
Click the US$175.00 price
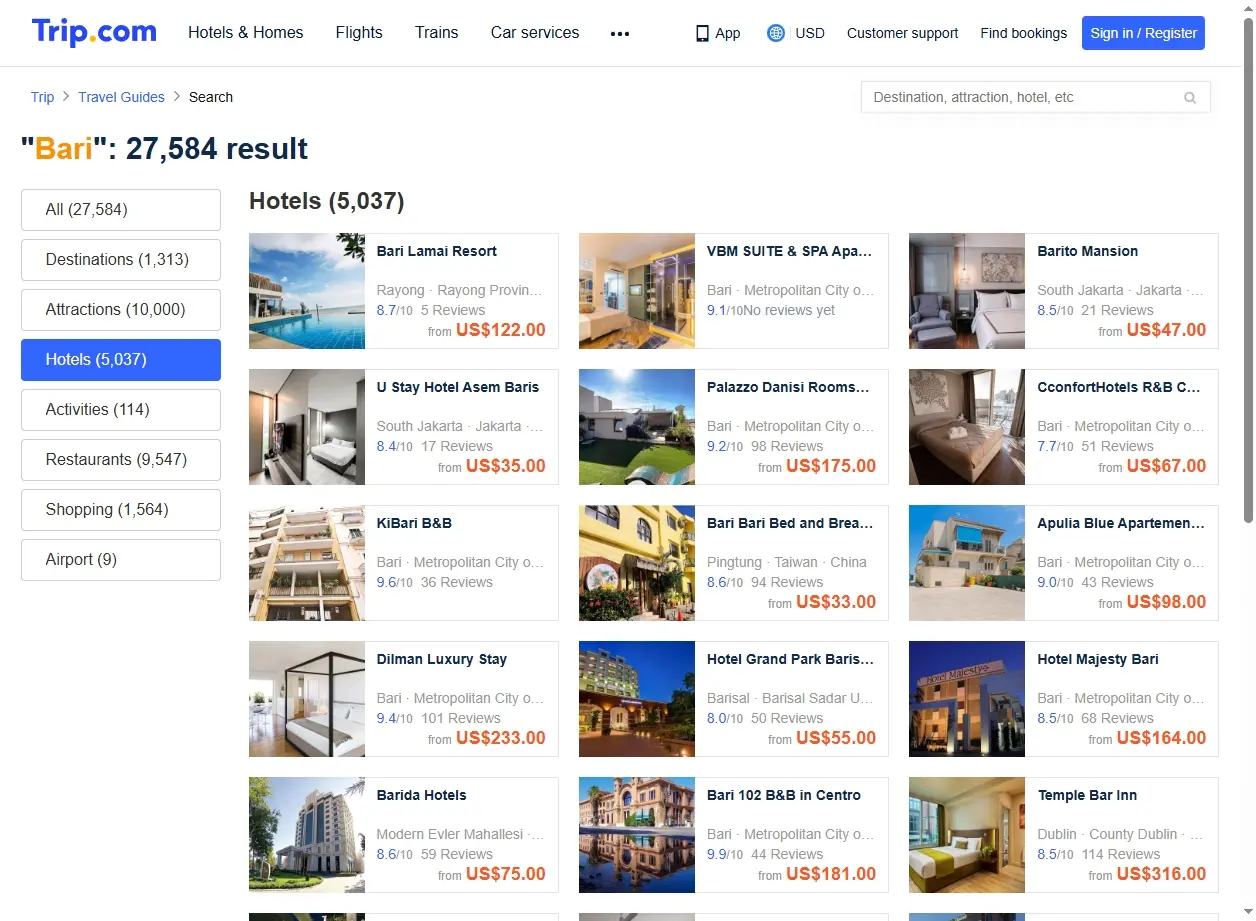pos(831,466)
